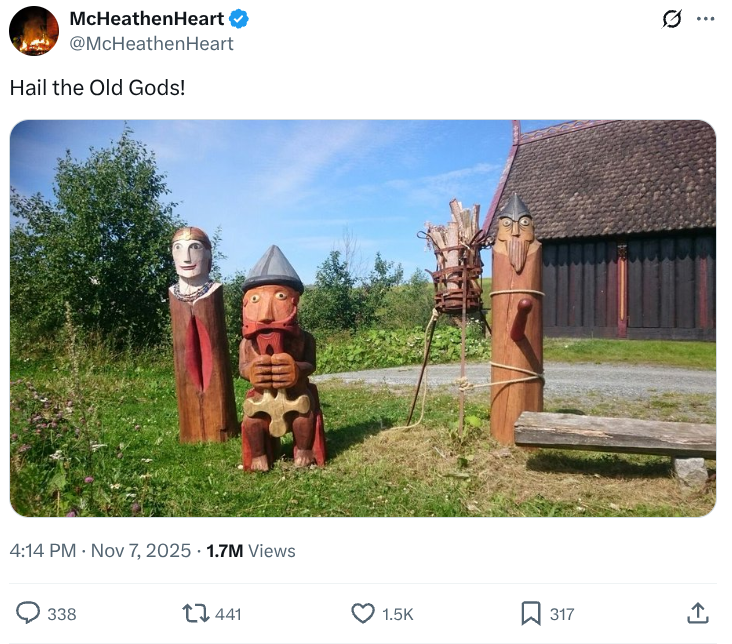Open the wooden idol statues photo
This screenshot has width=732, height=644.
pos(363,318)
